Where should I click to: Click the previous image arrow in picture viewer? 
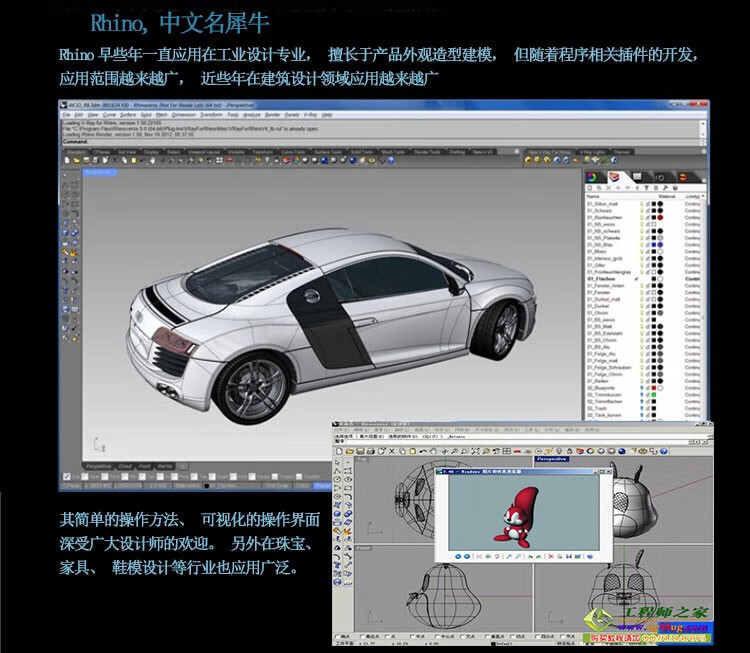[x=458, y=557]
